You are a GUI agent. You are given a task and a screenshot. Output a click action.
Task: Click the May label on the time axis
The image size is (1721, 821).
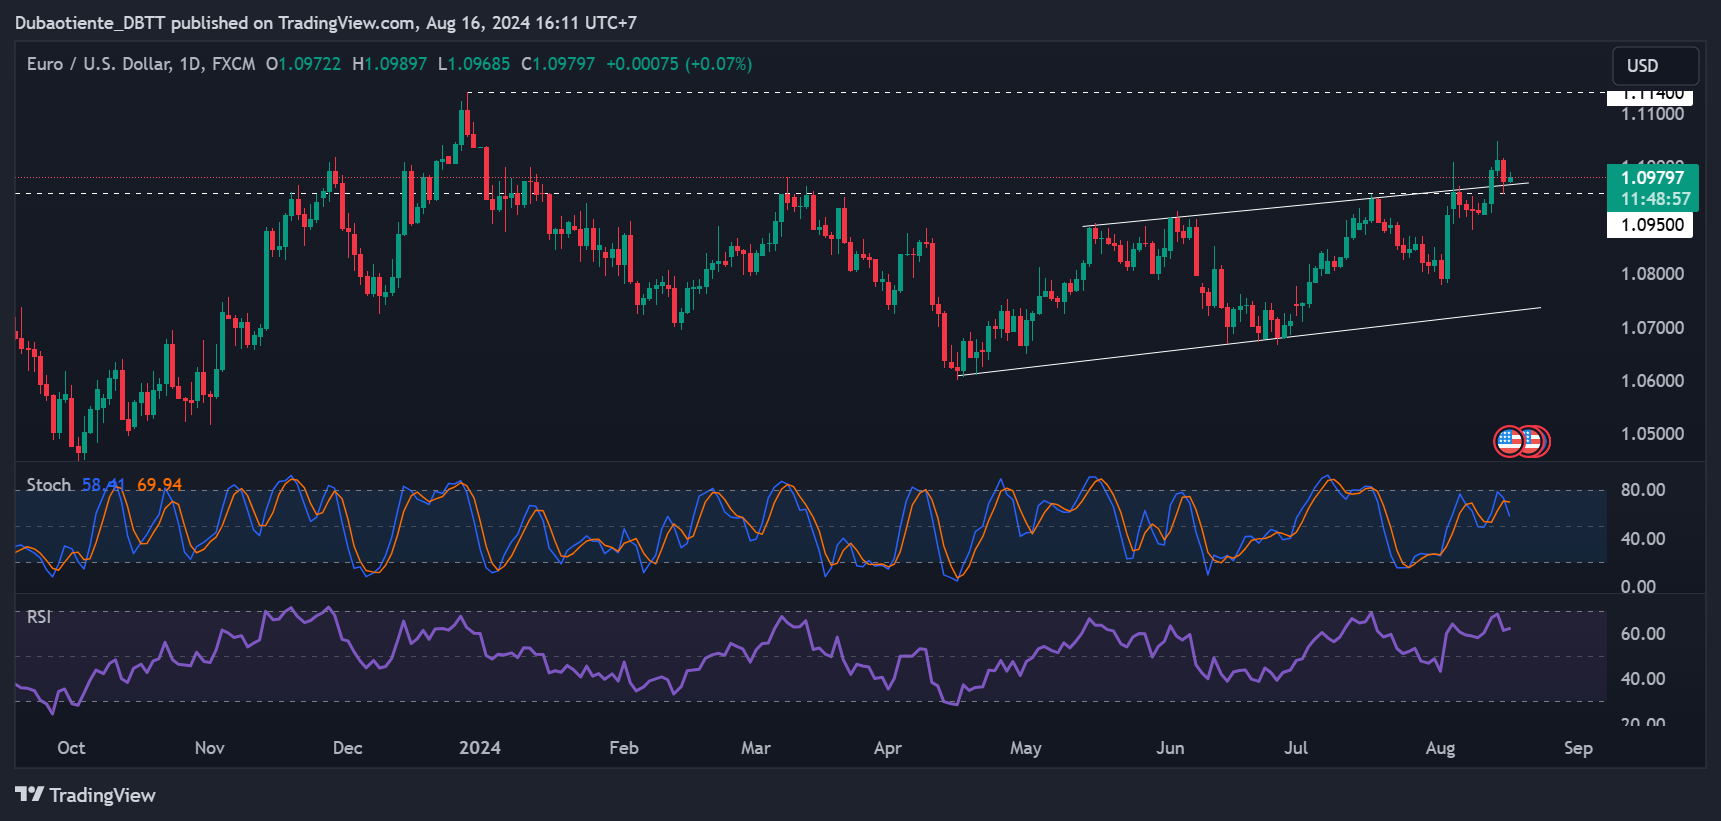(x=1025, y=748)
